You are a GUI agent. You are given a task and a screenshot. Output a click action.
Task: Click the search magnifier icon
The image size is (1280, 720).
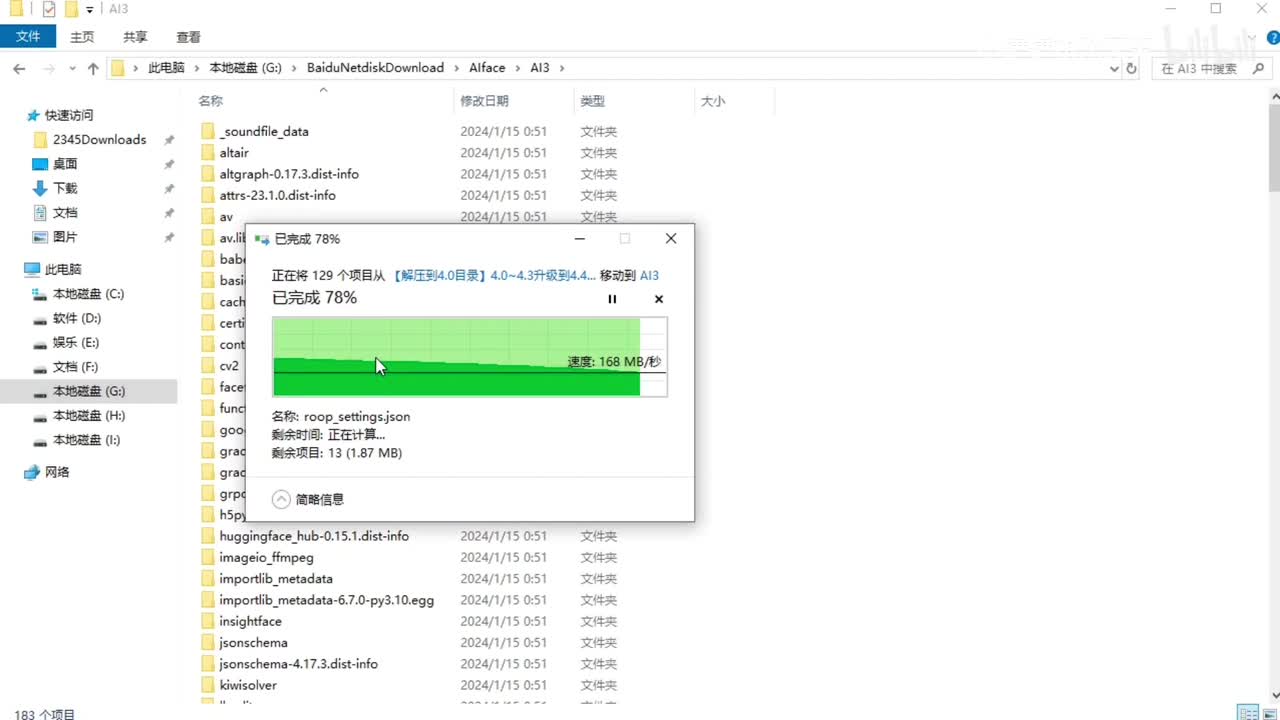pyautogui.click(x=1256, y=68)
